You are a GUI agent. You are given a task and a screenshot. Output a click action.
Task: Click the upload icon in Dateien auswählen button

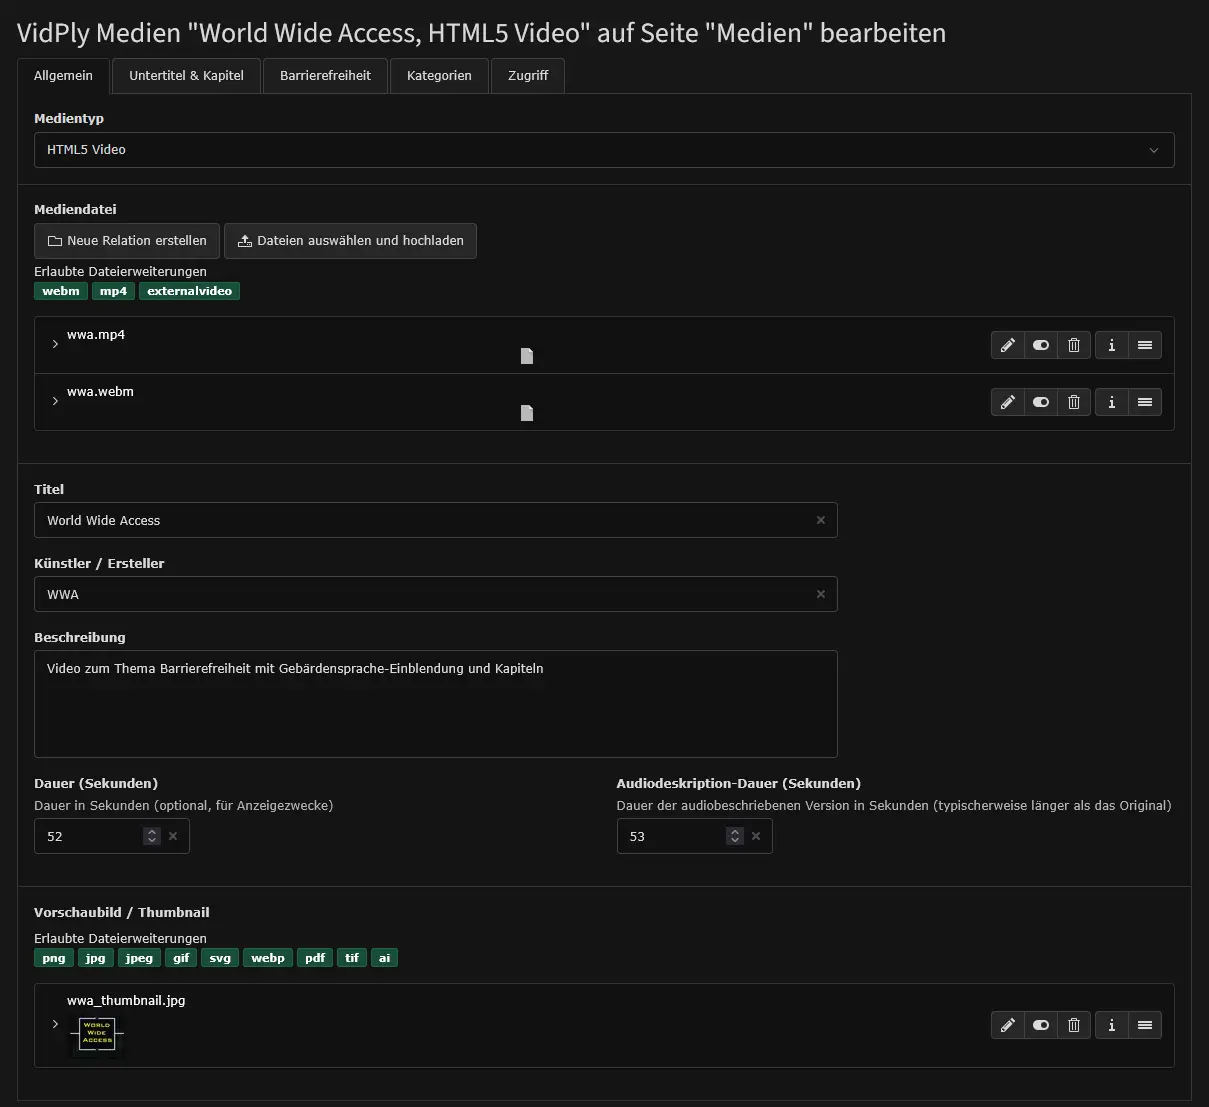click(x=244, y=240)
